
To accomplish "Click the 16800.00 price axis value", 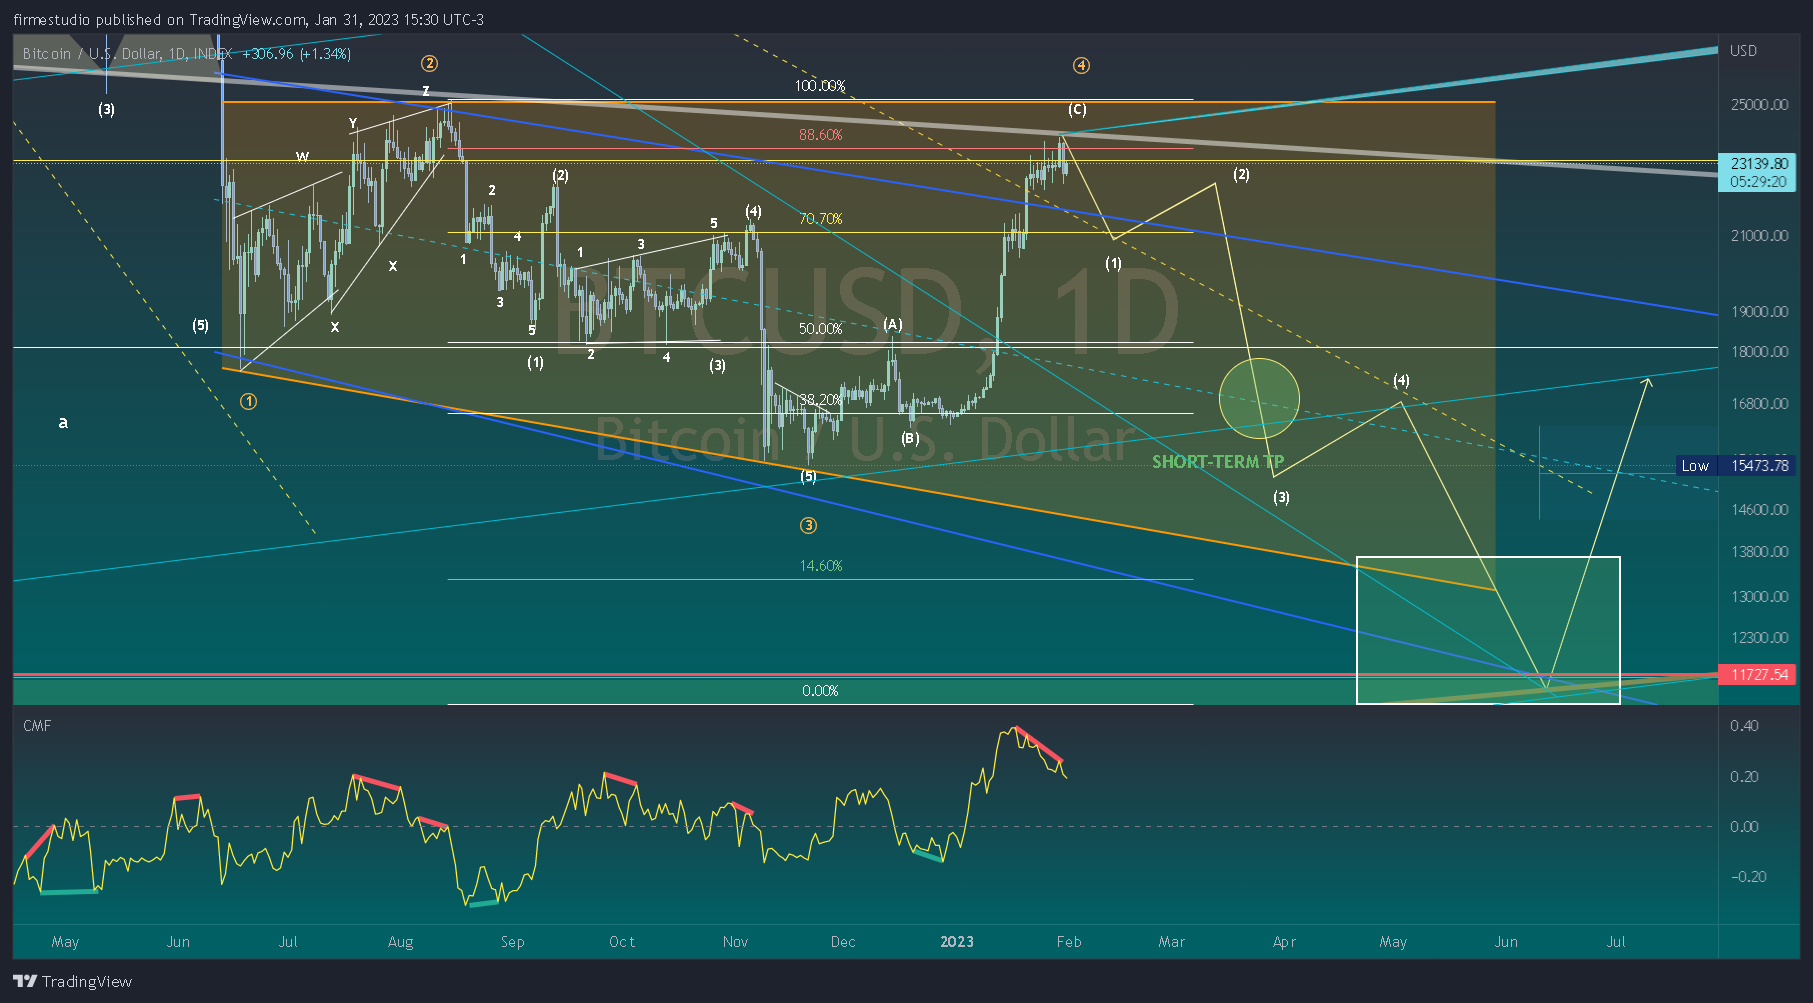I will (x=1759, y=404).
